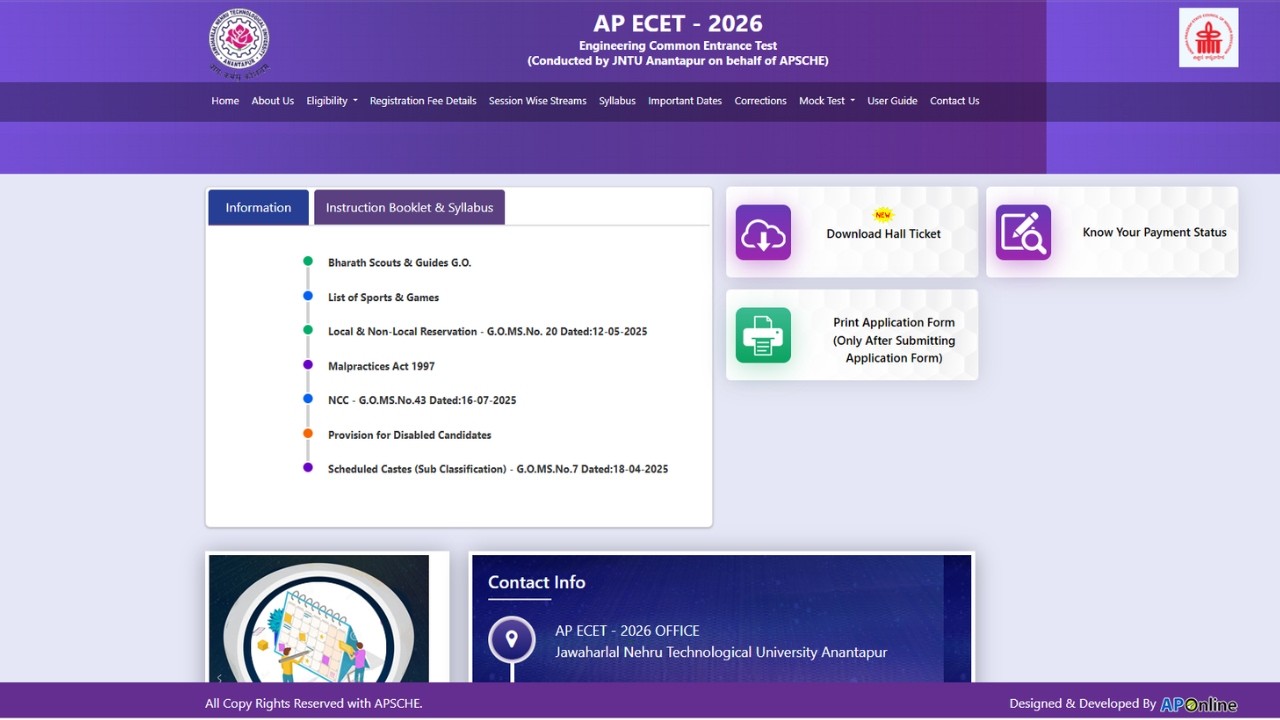1280x720 pixels.
Task: Click Engineering Common Entrance Test subtitle
Action: click(x=678, y=46)
